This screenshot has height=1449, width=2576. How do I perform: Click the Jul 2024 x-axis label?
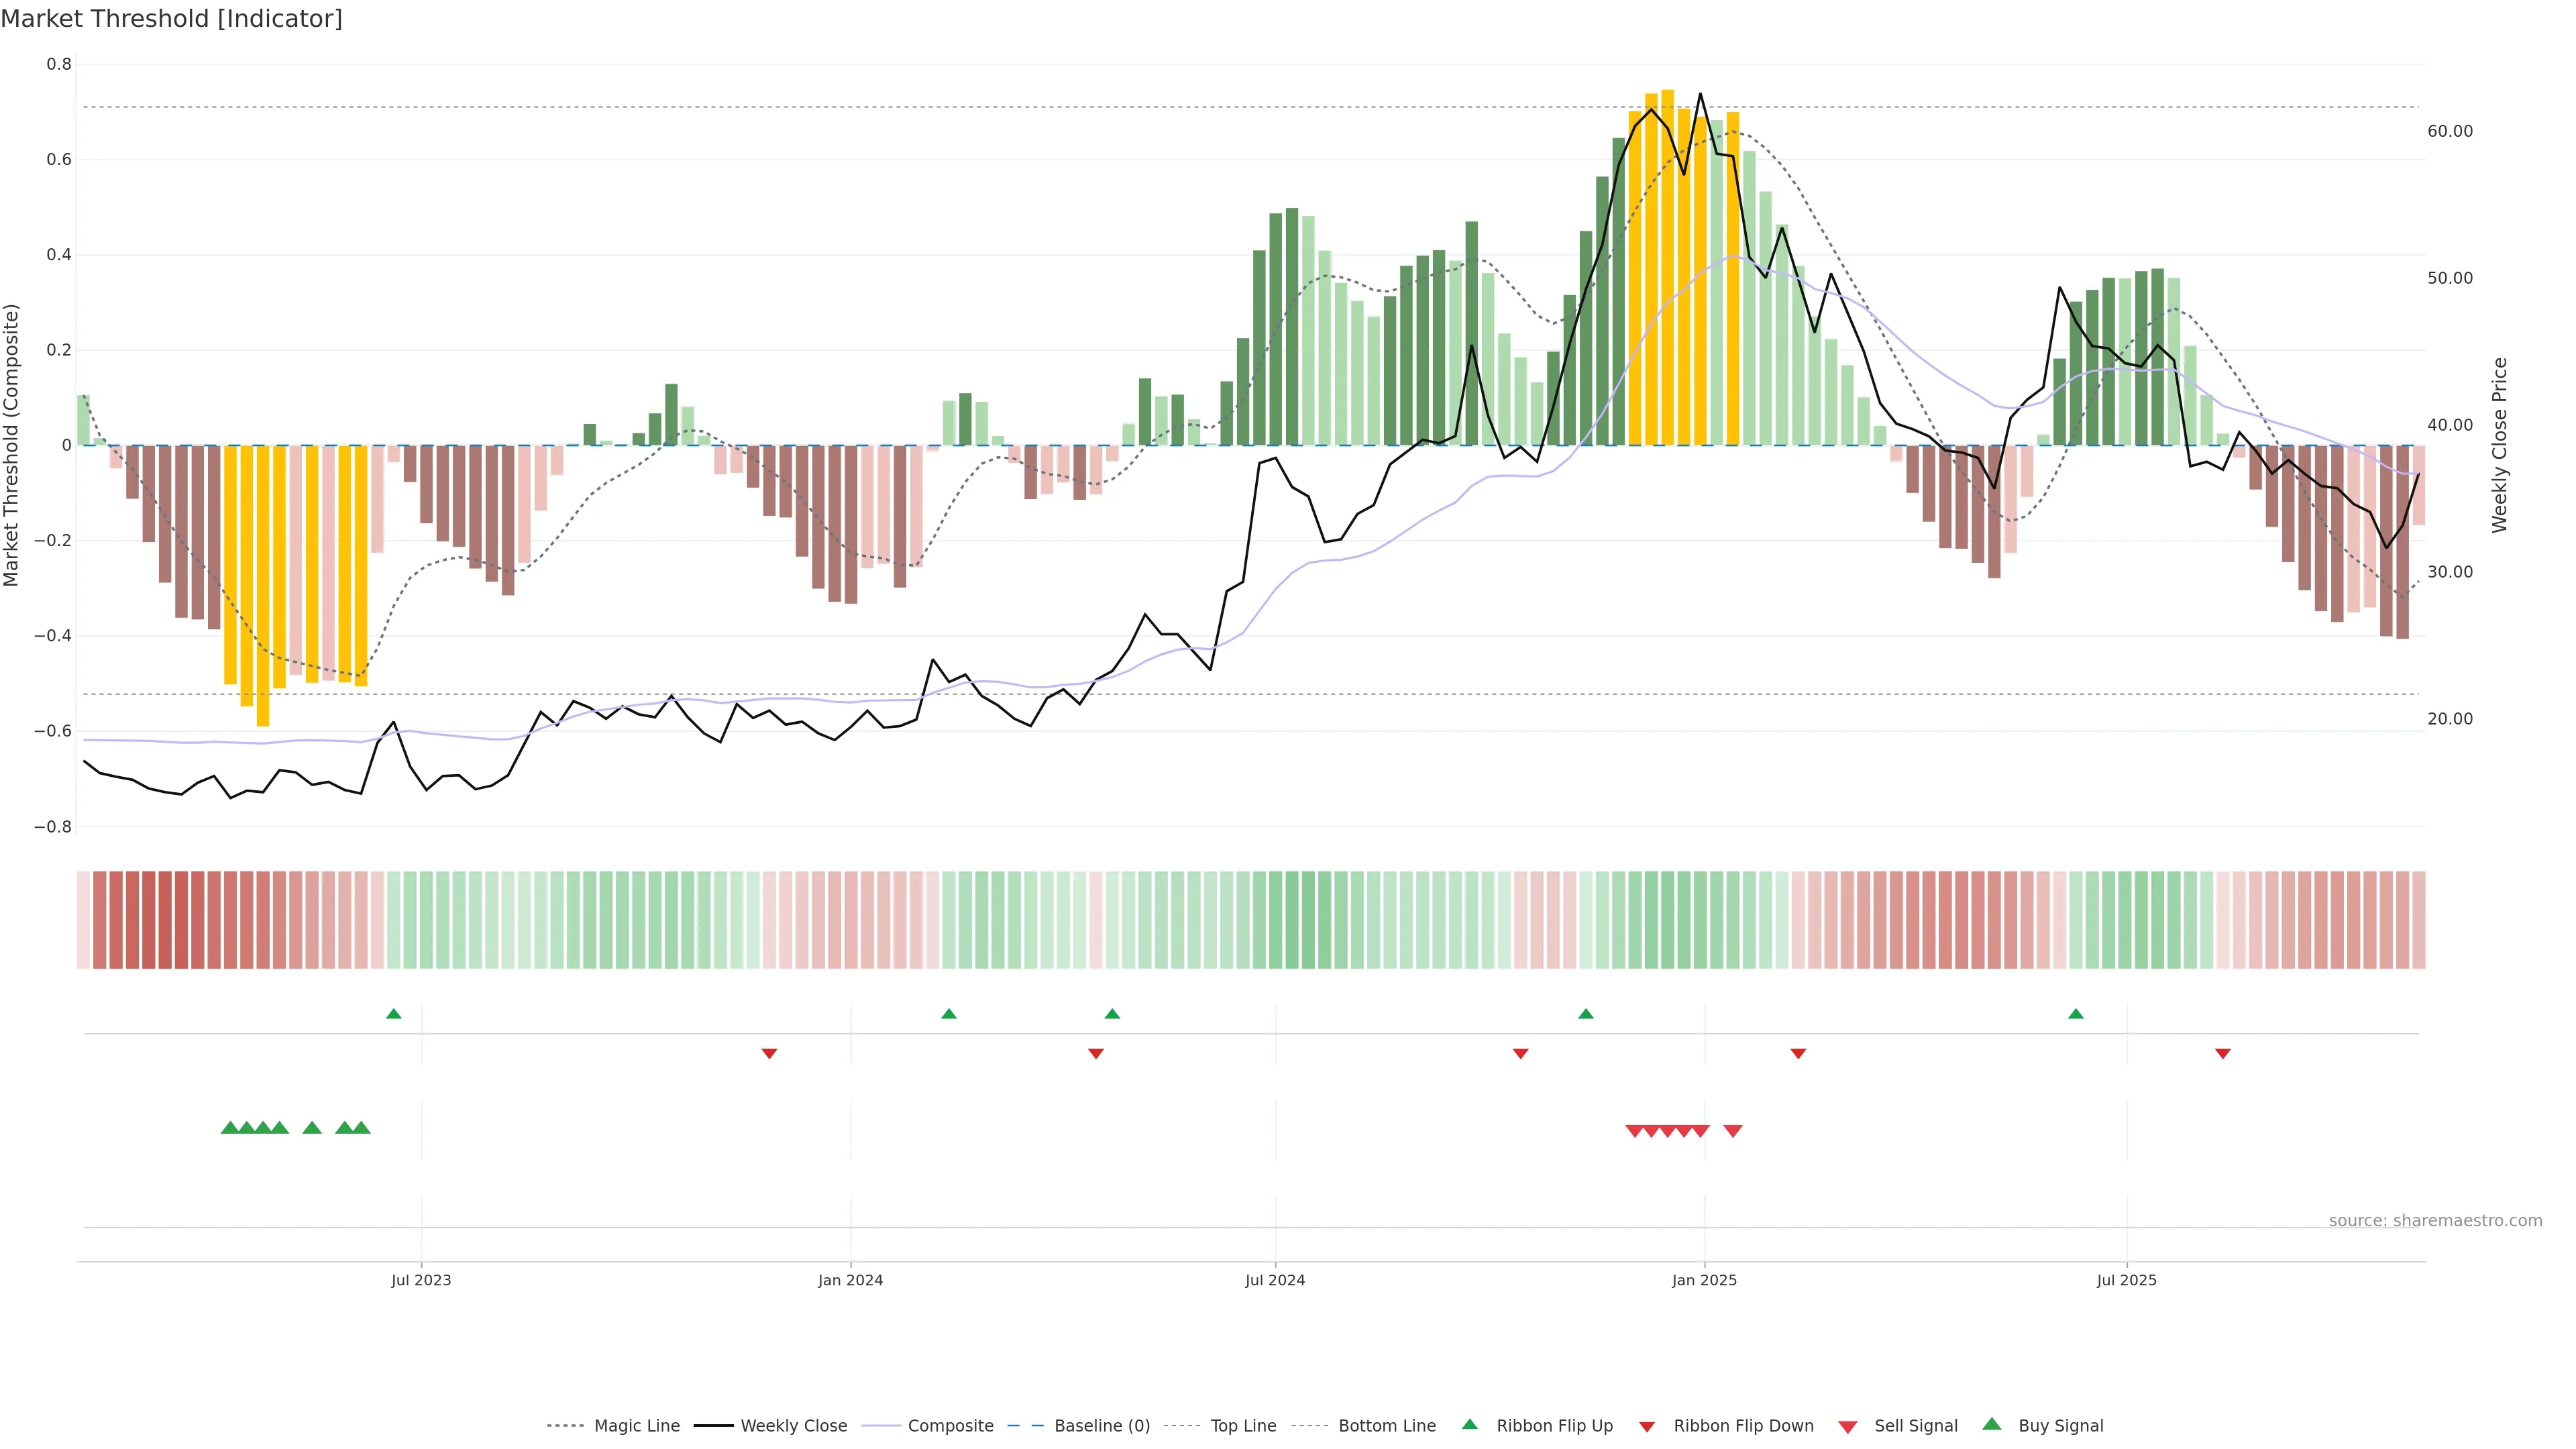click(x=1275, y=1280)
